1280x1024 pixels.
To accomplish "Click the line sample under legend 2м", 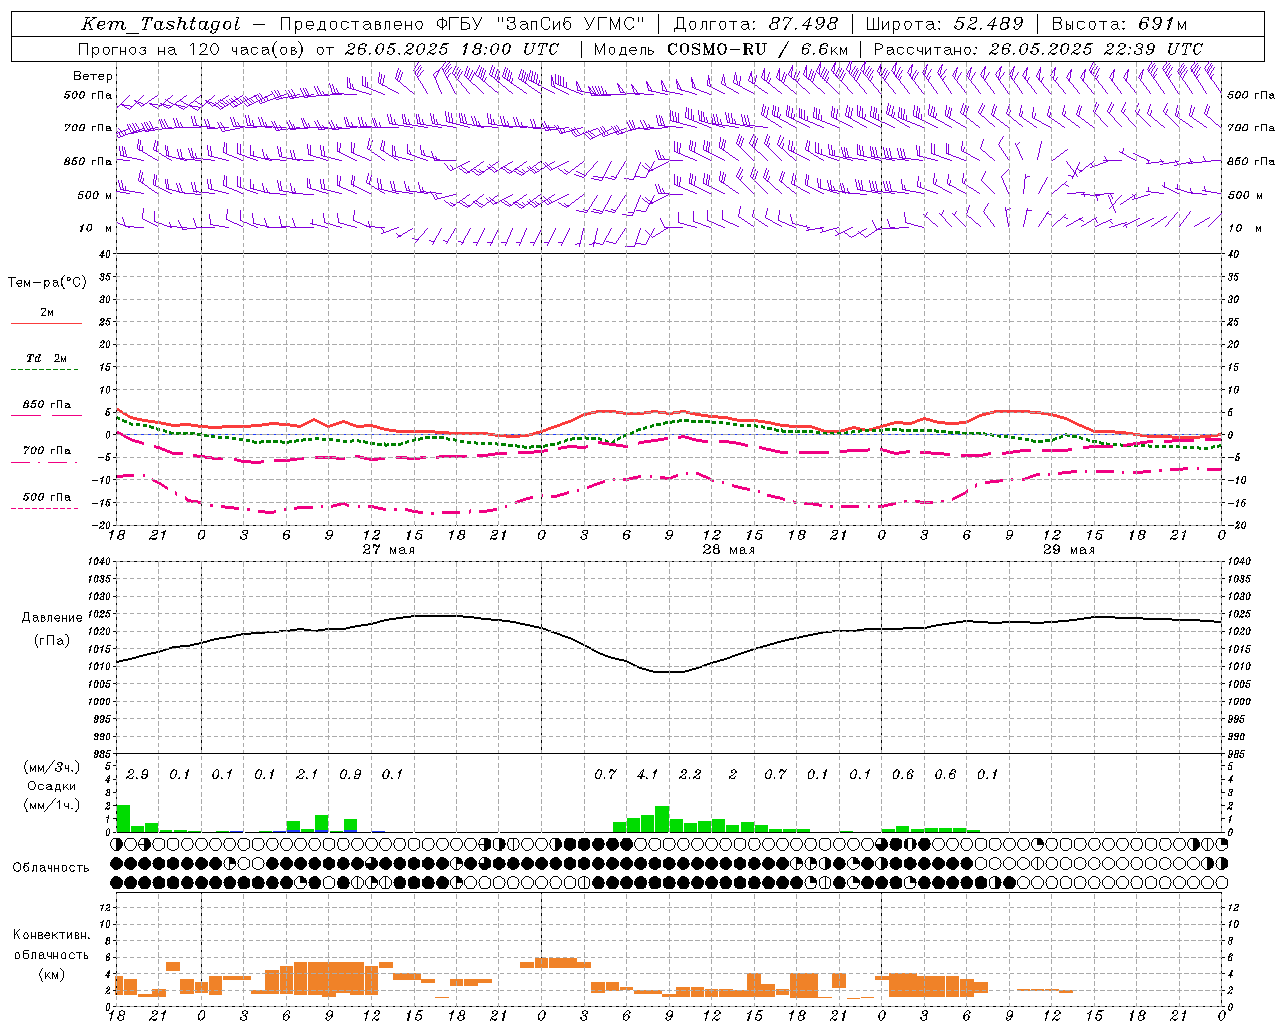I will (x=46, y=324).
